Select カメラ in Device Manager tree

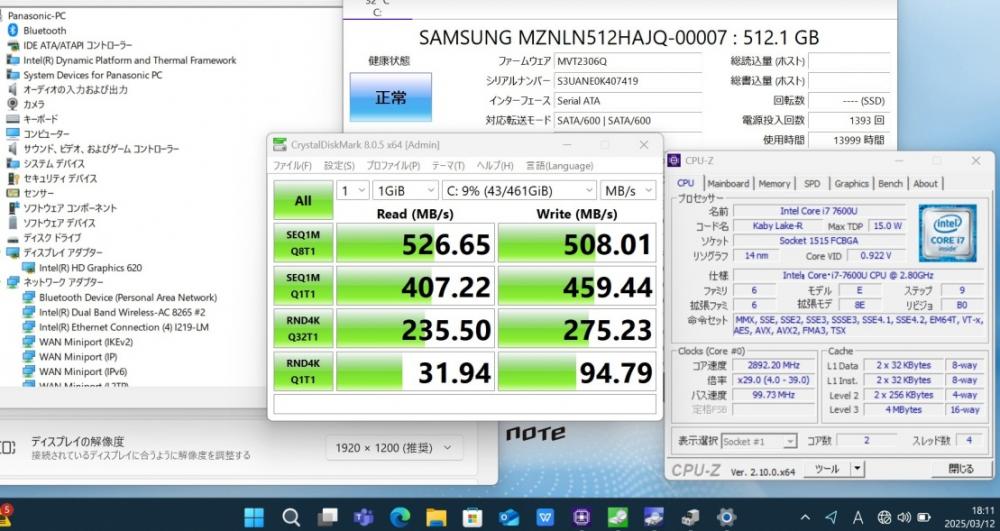[x=34, y=104]
